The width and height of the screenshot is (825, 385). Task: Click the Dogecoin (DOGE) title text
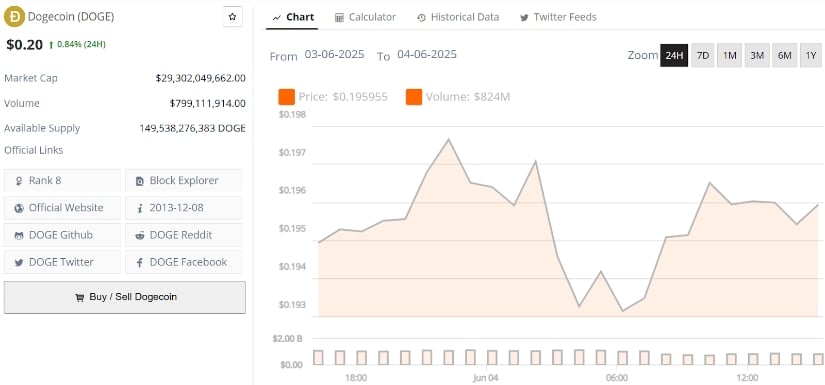[71, 17]
